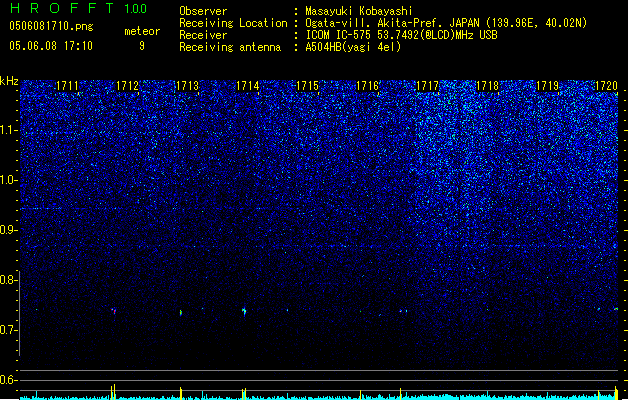Click the red meteor echo near 1712
Viewport: 629px width, 400px height.
[x=114, y=311]
